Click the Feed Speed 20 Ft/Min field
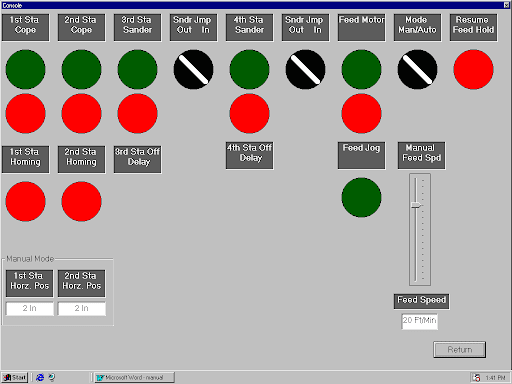The width and height of the screenshot is (512, 384). tap(420, 321)
